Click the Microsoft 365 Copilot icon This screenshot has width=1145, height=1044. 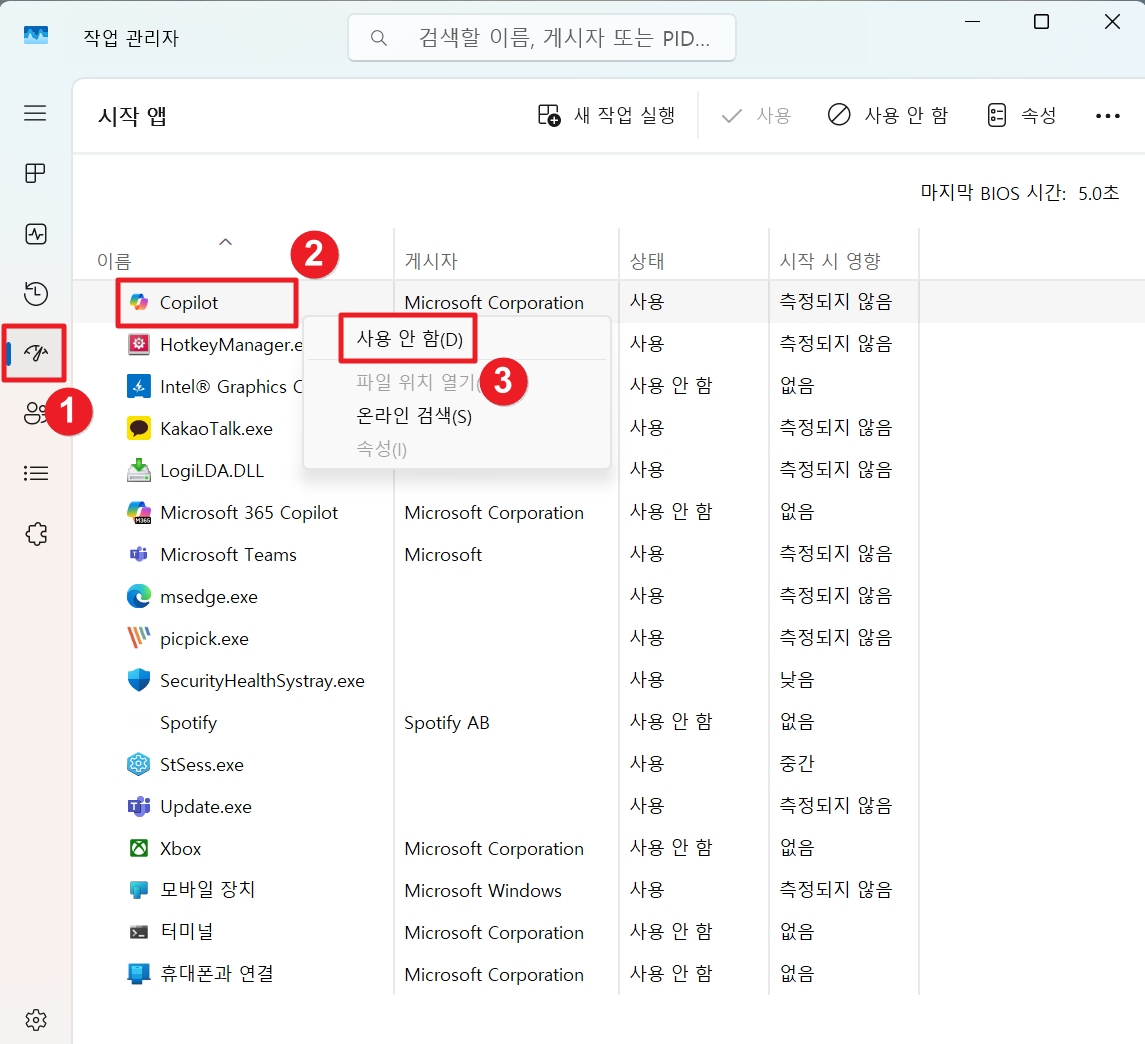pyautogui.click(x=139, y=513)
